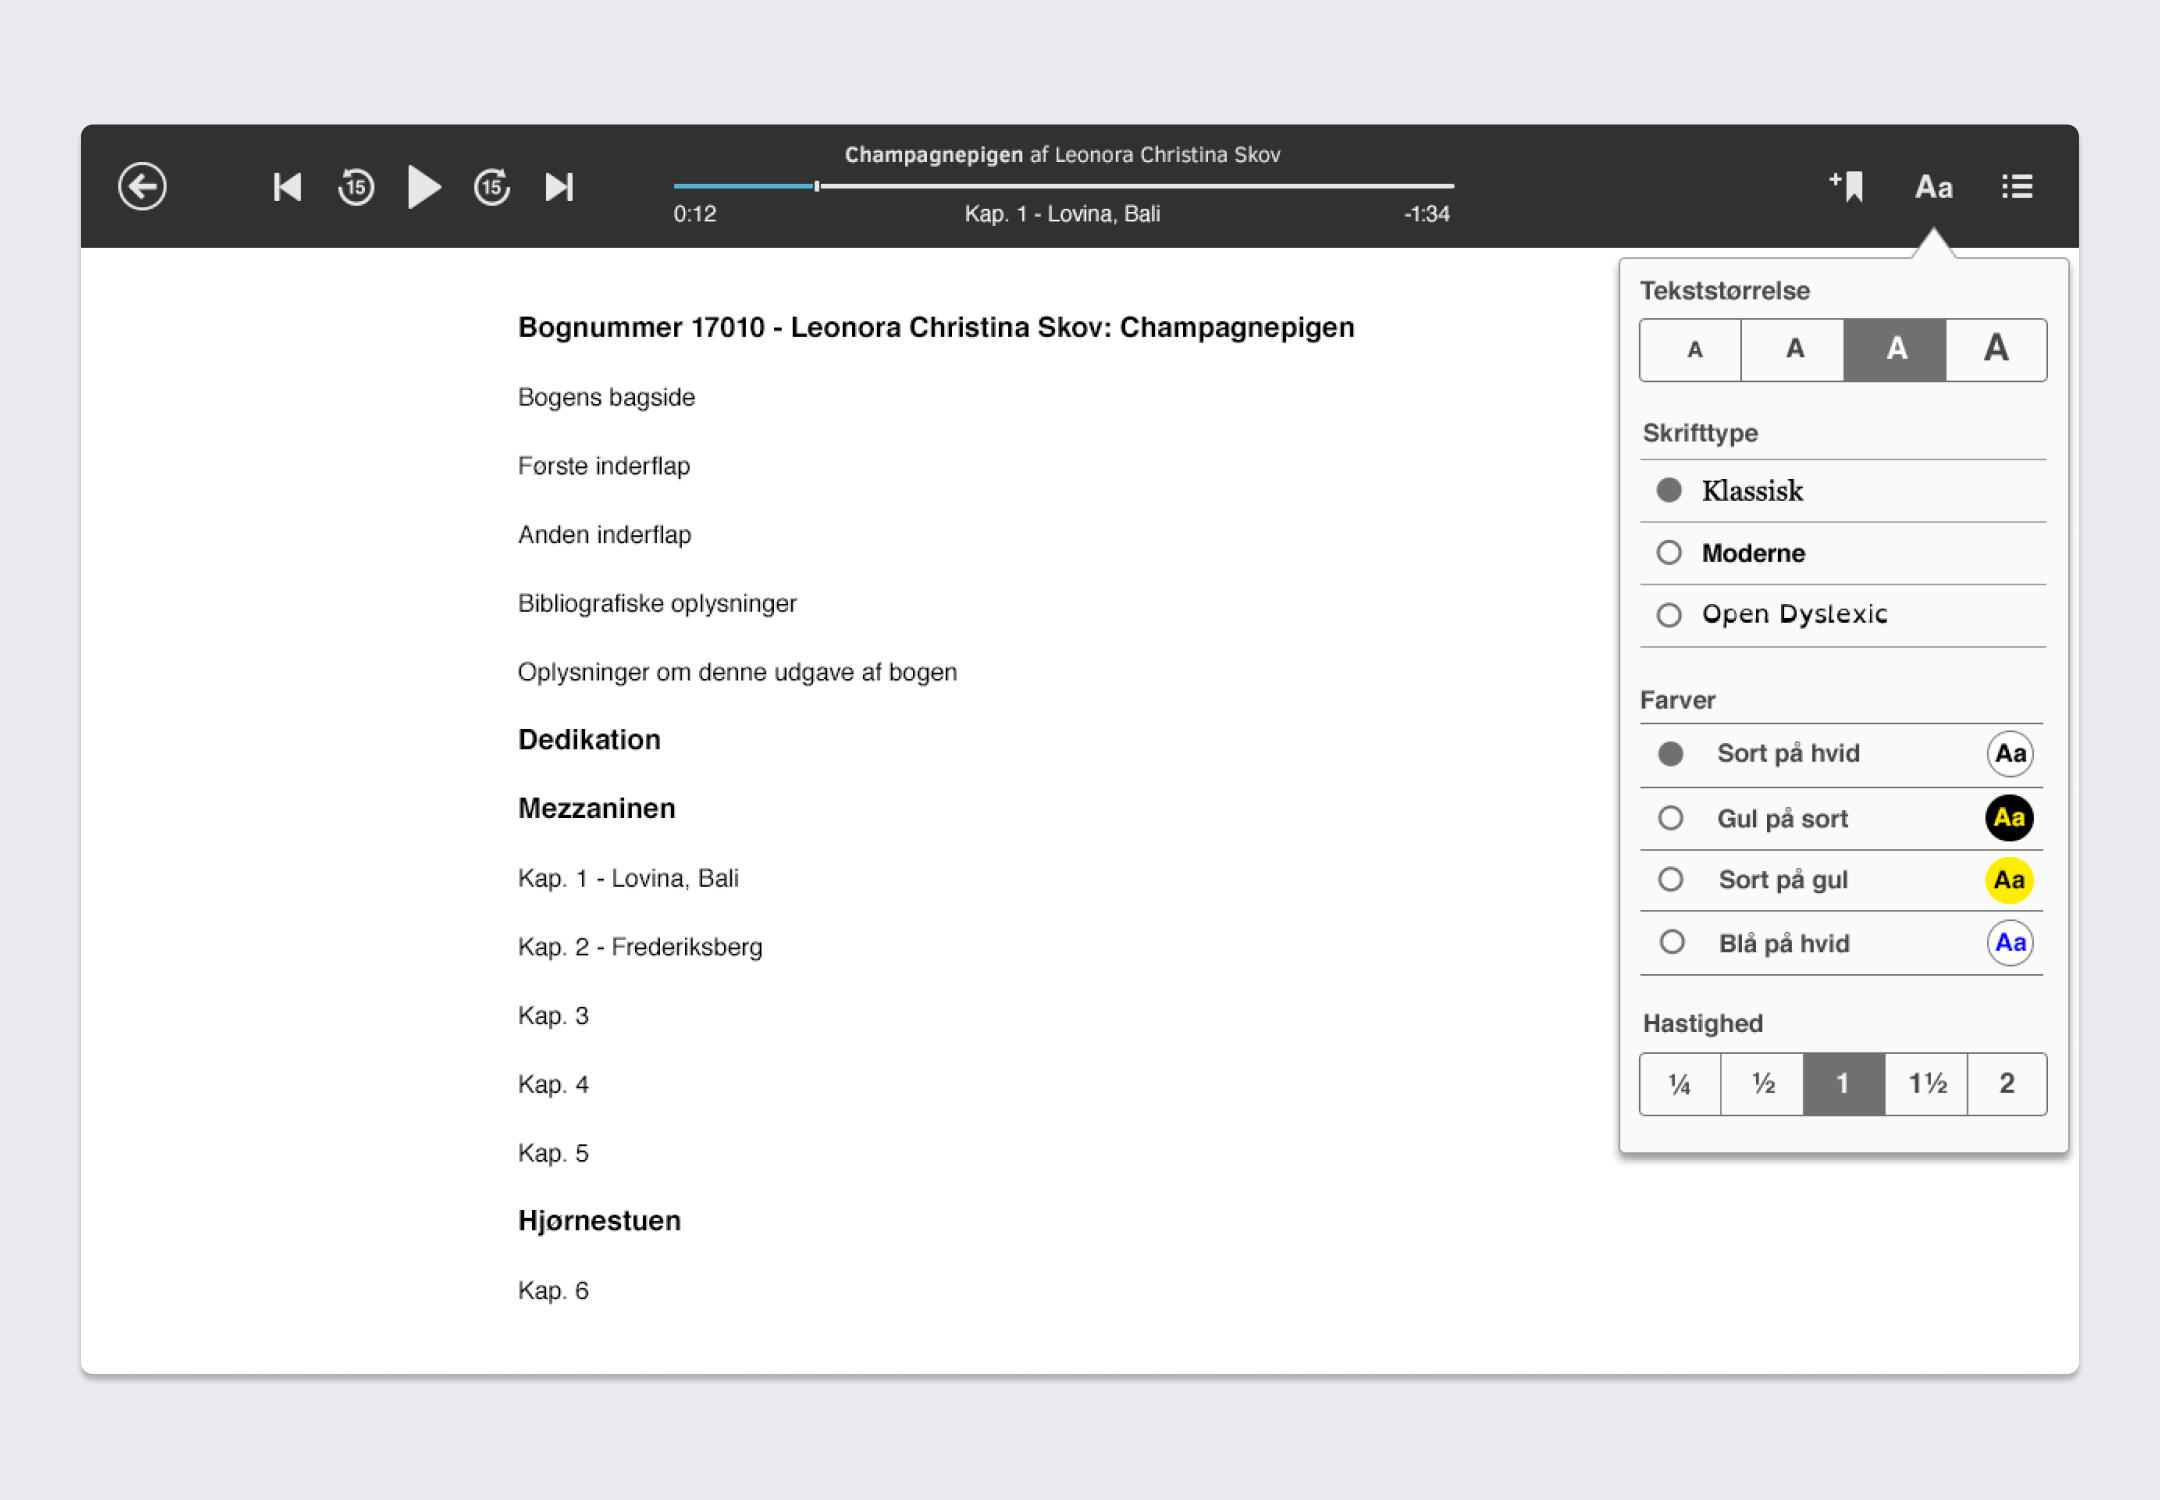
Task: Skip to the next chapter
Action: pos(560,187)
